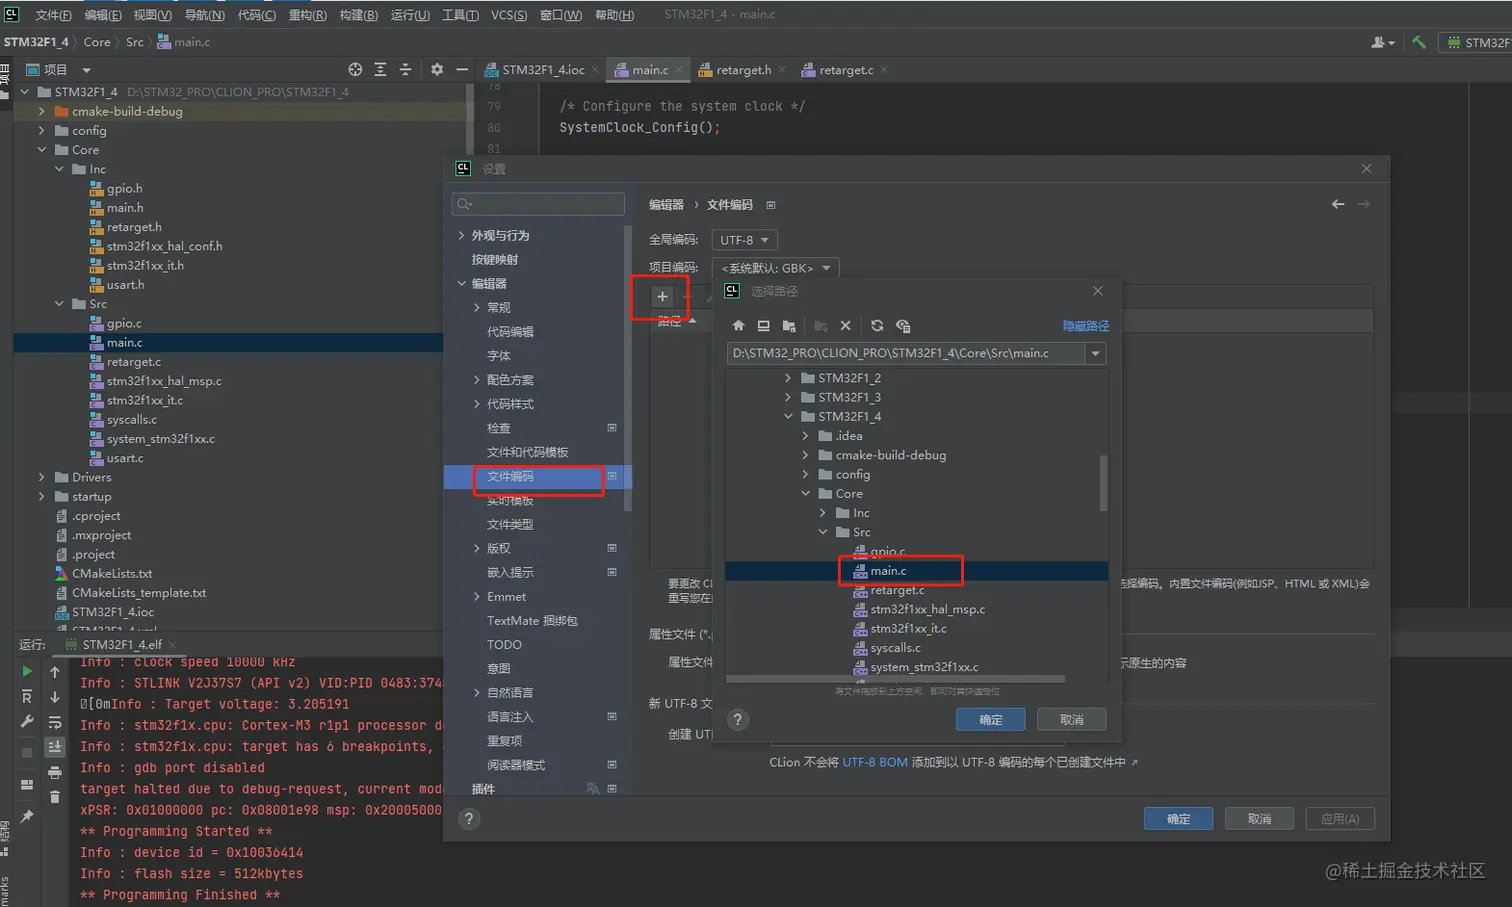1512x907 pixels.
Task: Show hidden files and directories in path chooser
Action: coord(903,326)
